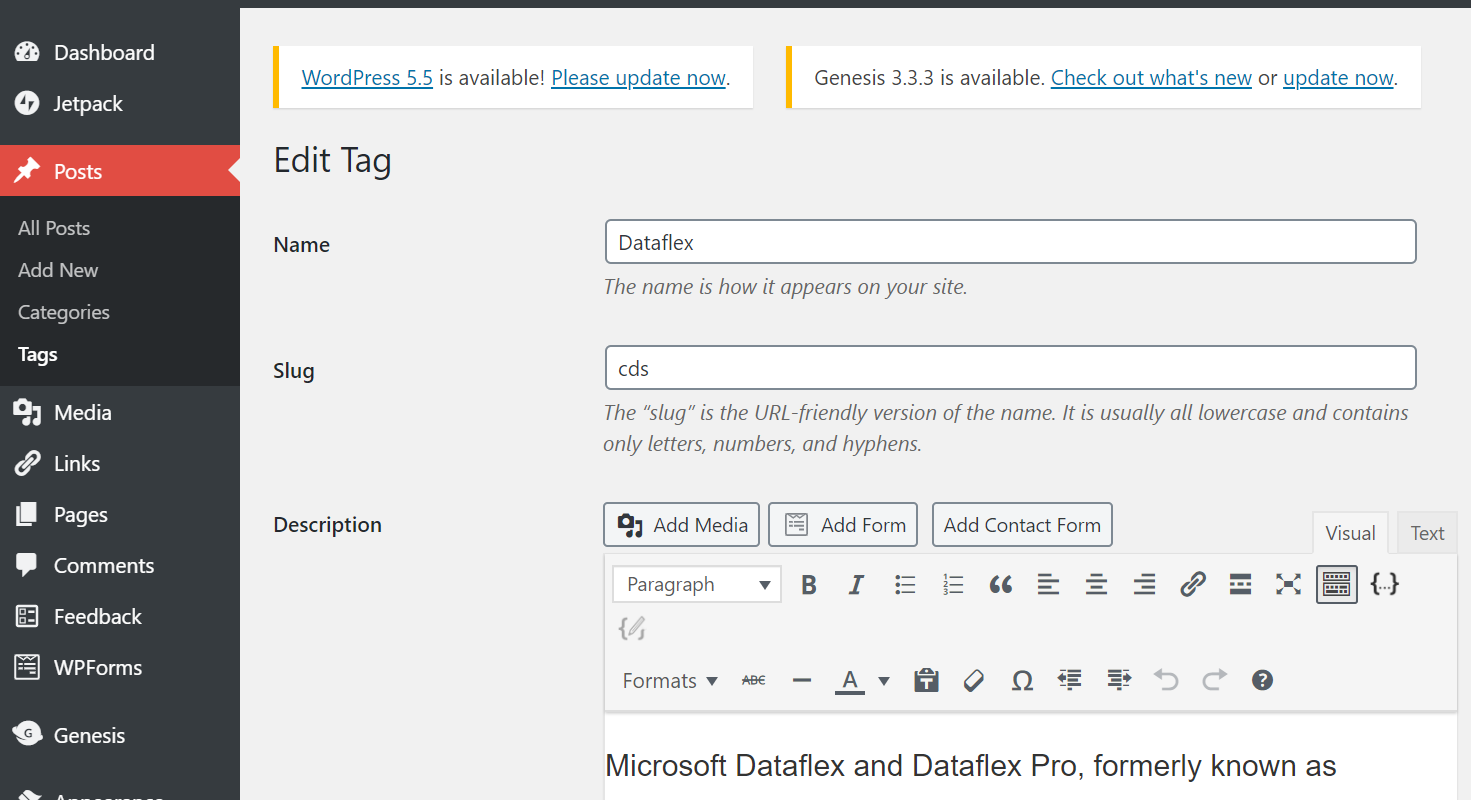This screenshot has width=1471, height=800.
Task: Open the WordPress 5.5 link
Action: click(367, 78)
